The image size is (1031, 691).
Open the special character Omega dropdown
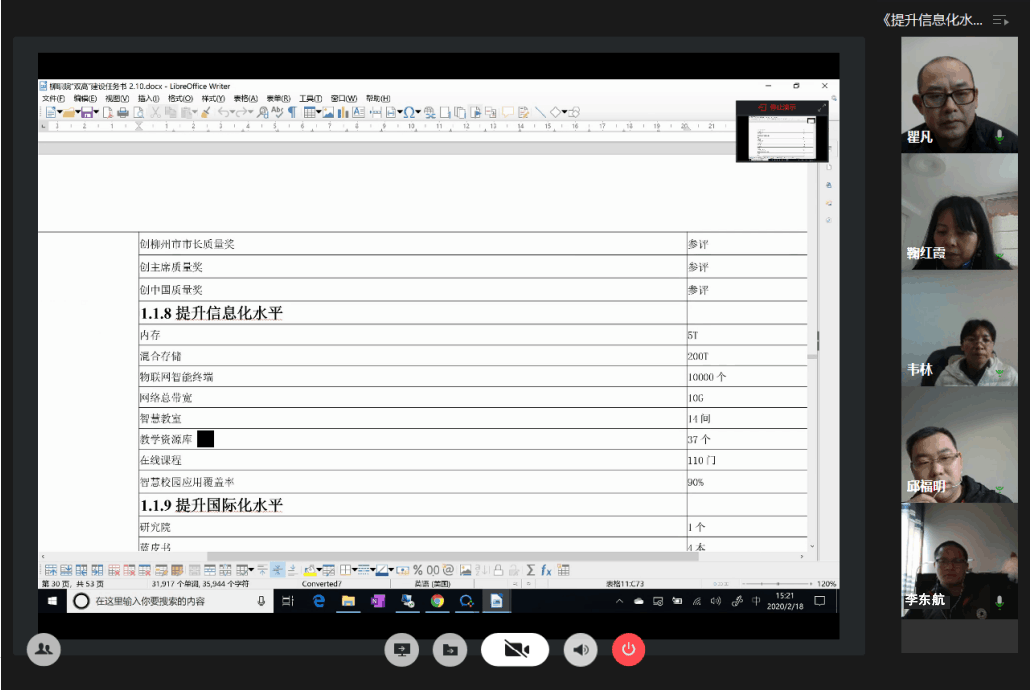click(x=417, y=113)
